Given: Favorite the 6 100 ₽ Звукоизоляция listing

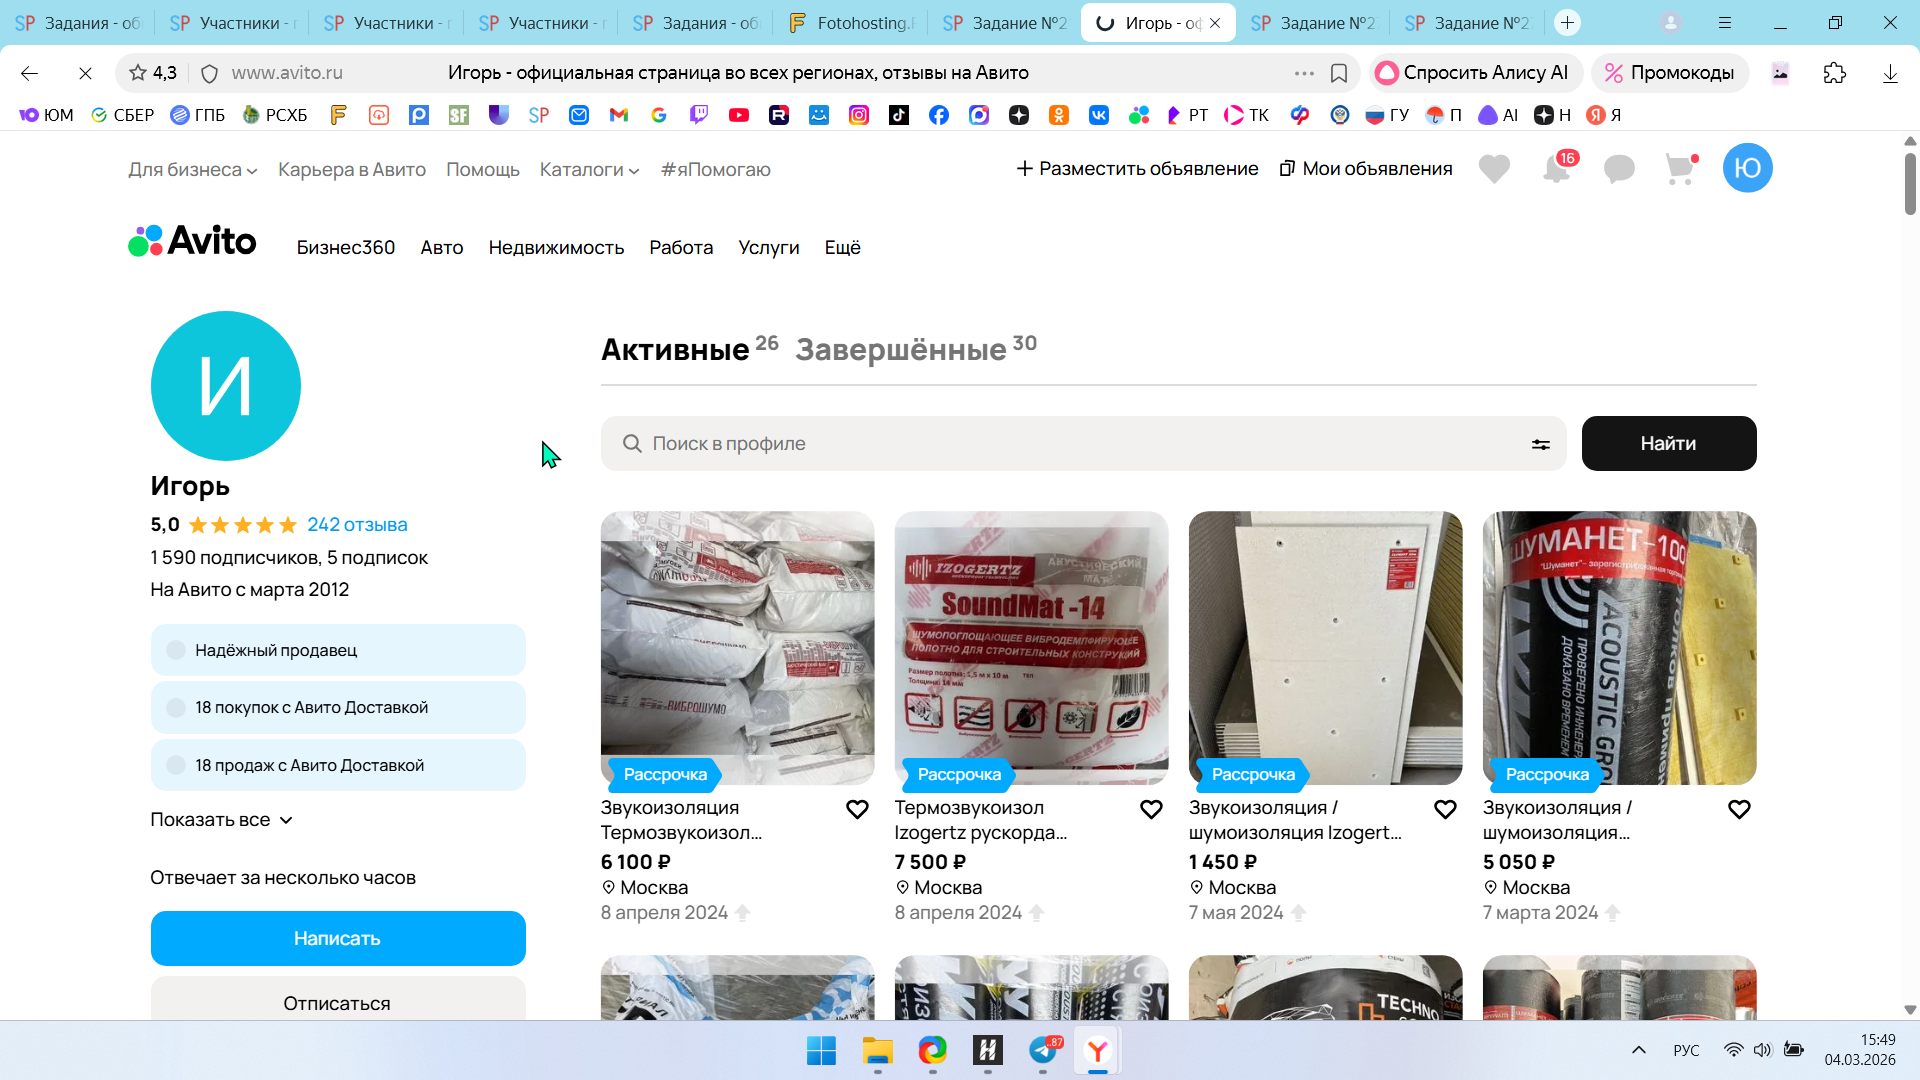Looking at the screenshot, I should 857,809.
